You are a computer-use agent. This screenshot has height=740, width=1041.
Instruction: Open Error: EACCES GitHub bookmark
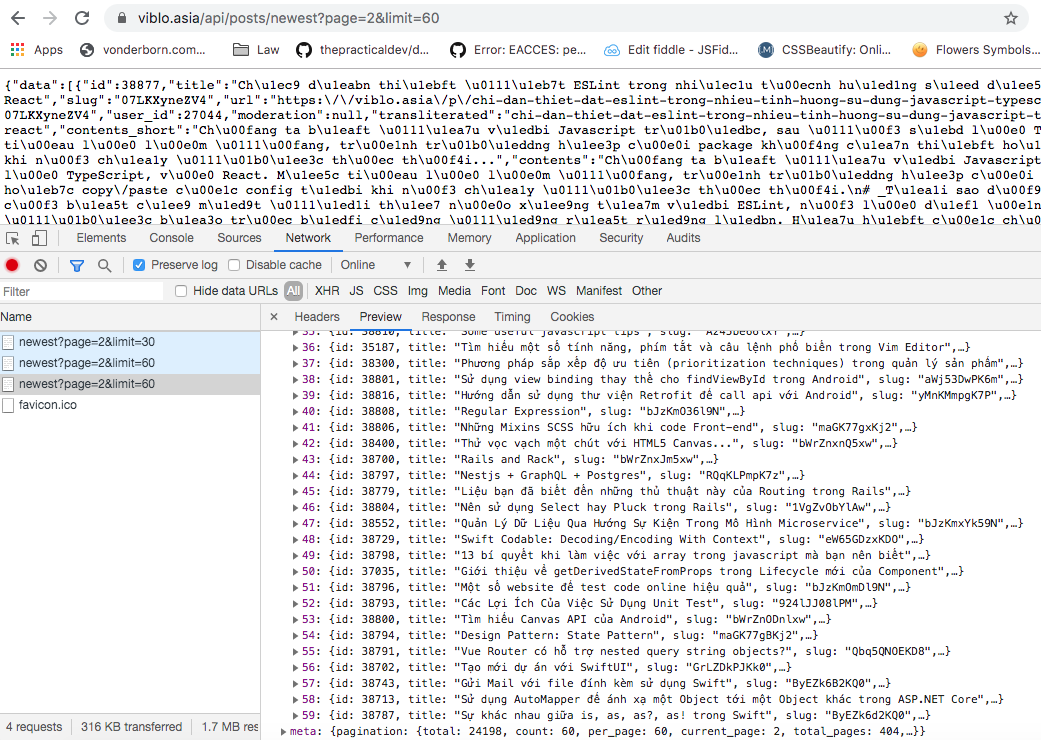[x=518, y=50]
